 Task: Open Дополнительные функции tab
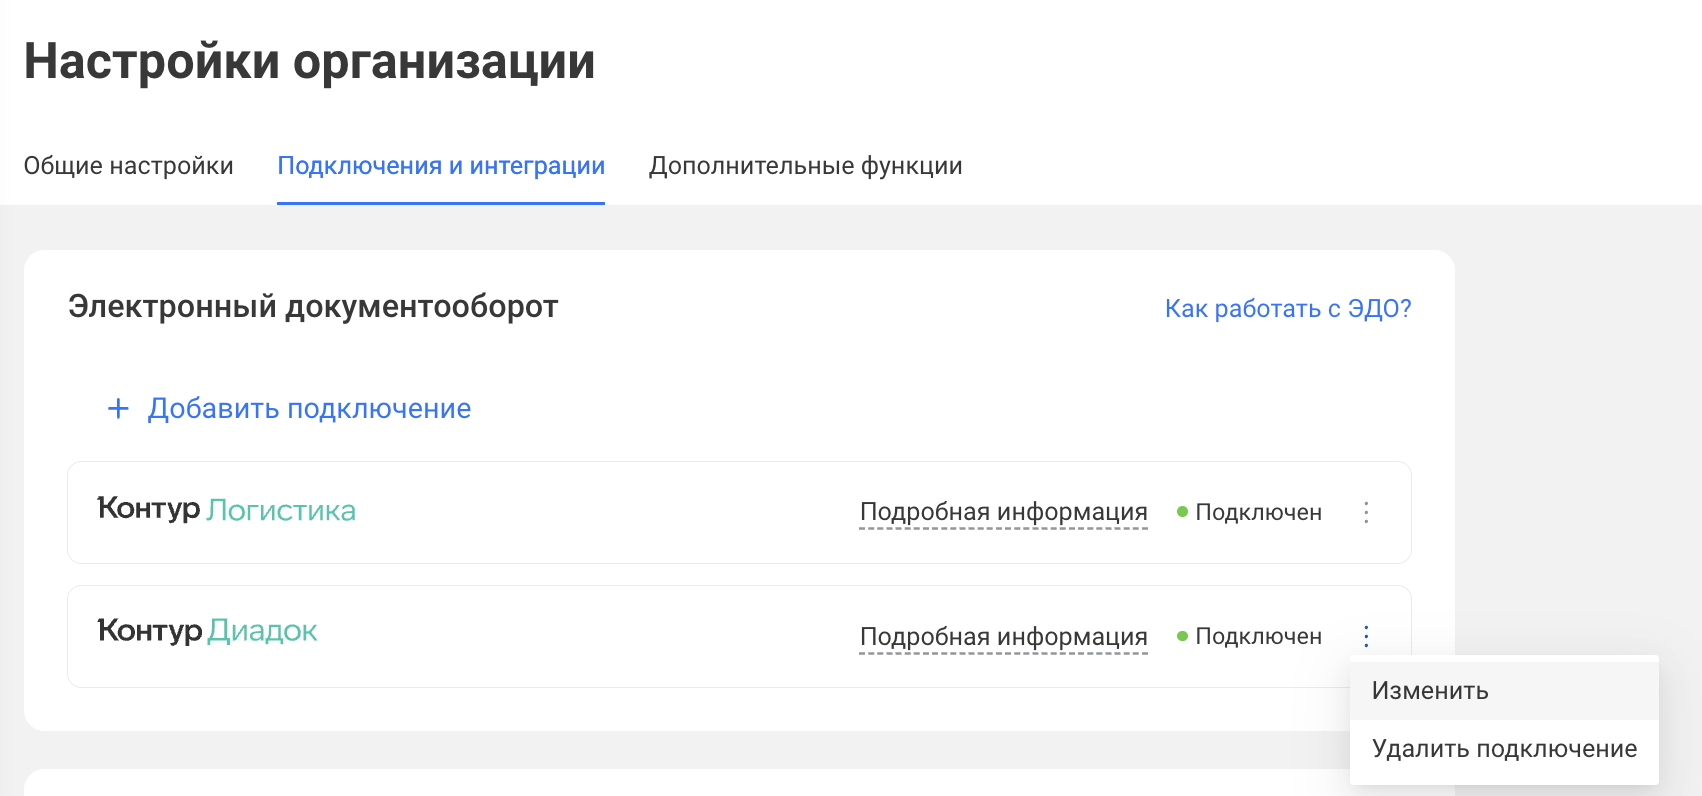tap(805, 166)
